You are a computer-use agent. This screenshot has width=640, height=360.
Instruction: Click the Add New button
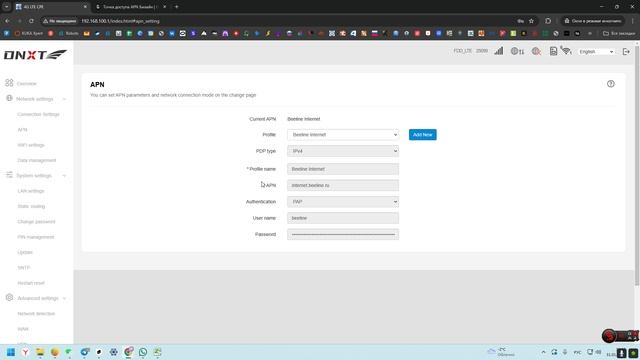coord(422,135)
